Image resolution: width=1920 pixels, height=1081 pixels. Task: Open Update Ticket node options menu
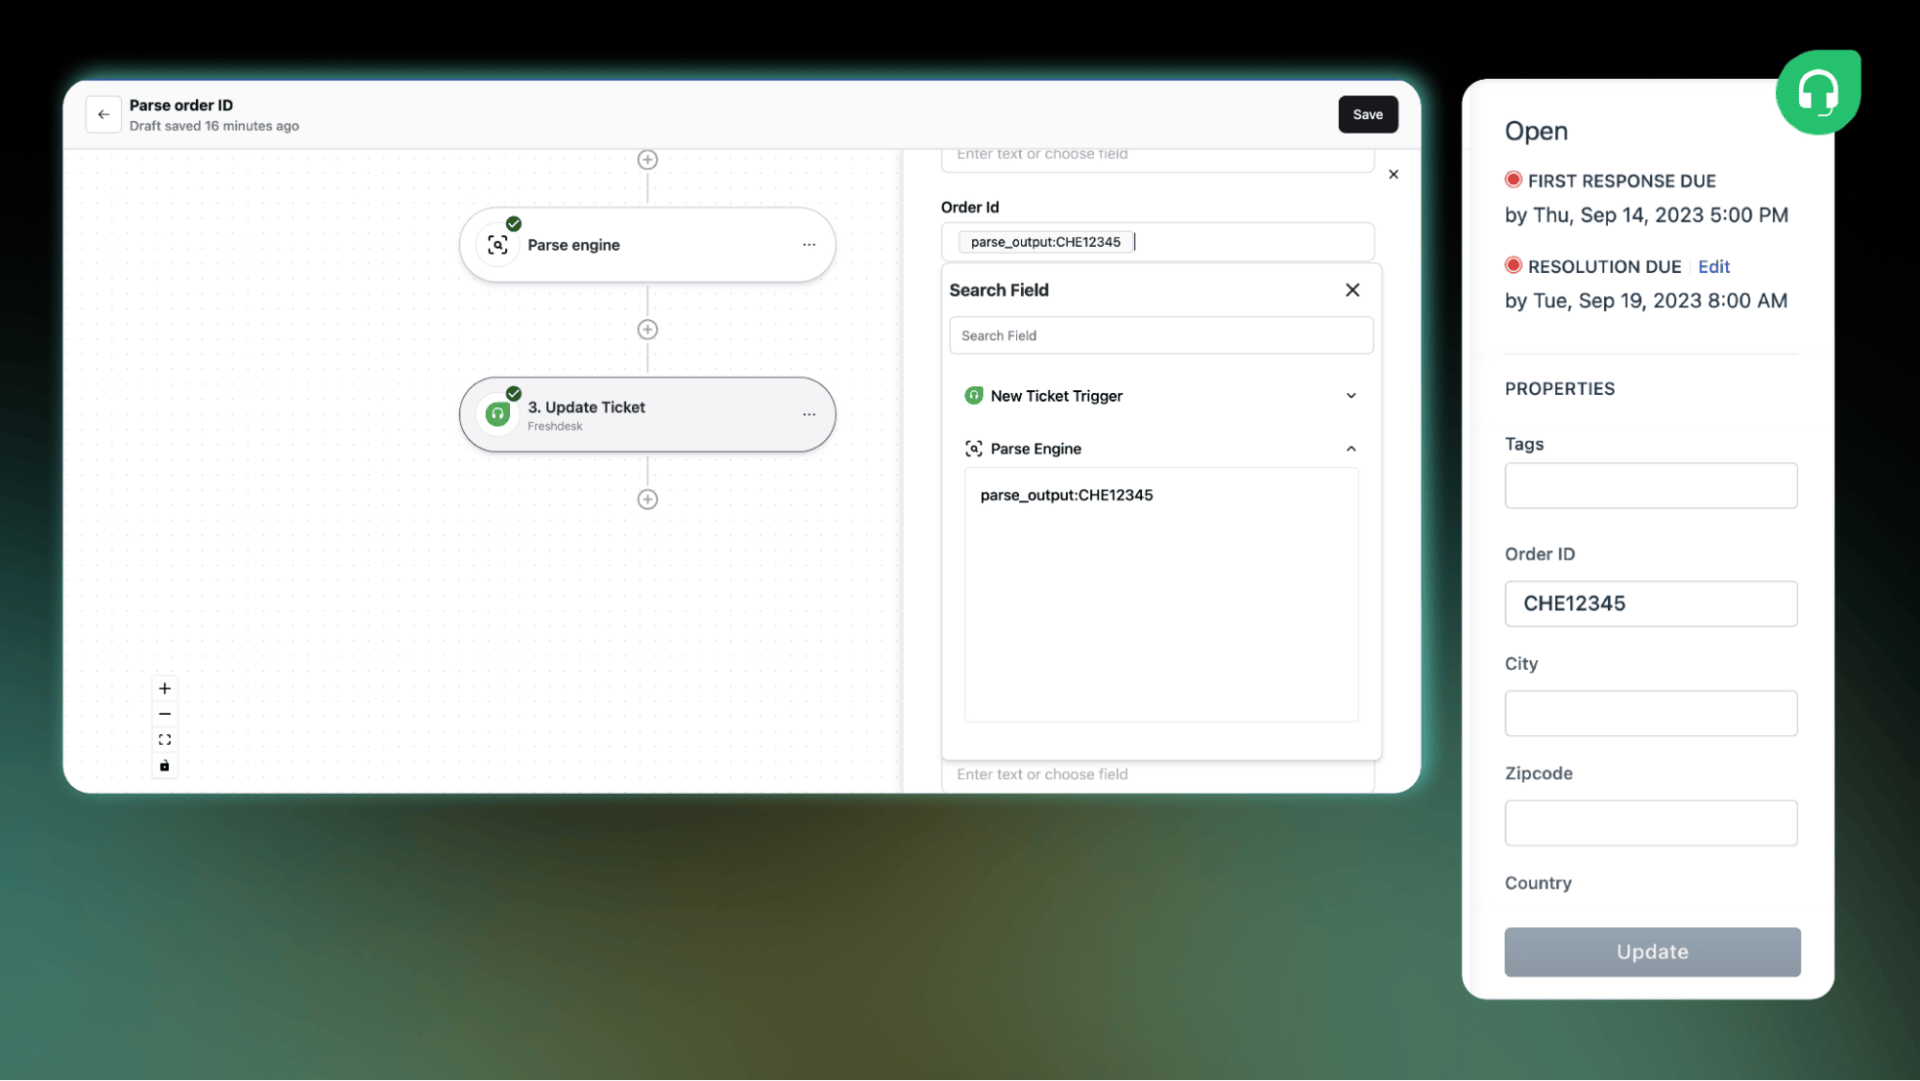point(808,415)
